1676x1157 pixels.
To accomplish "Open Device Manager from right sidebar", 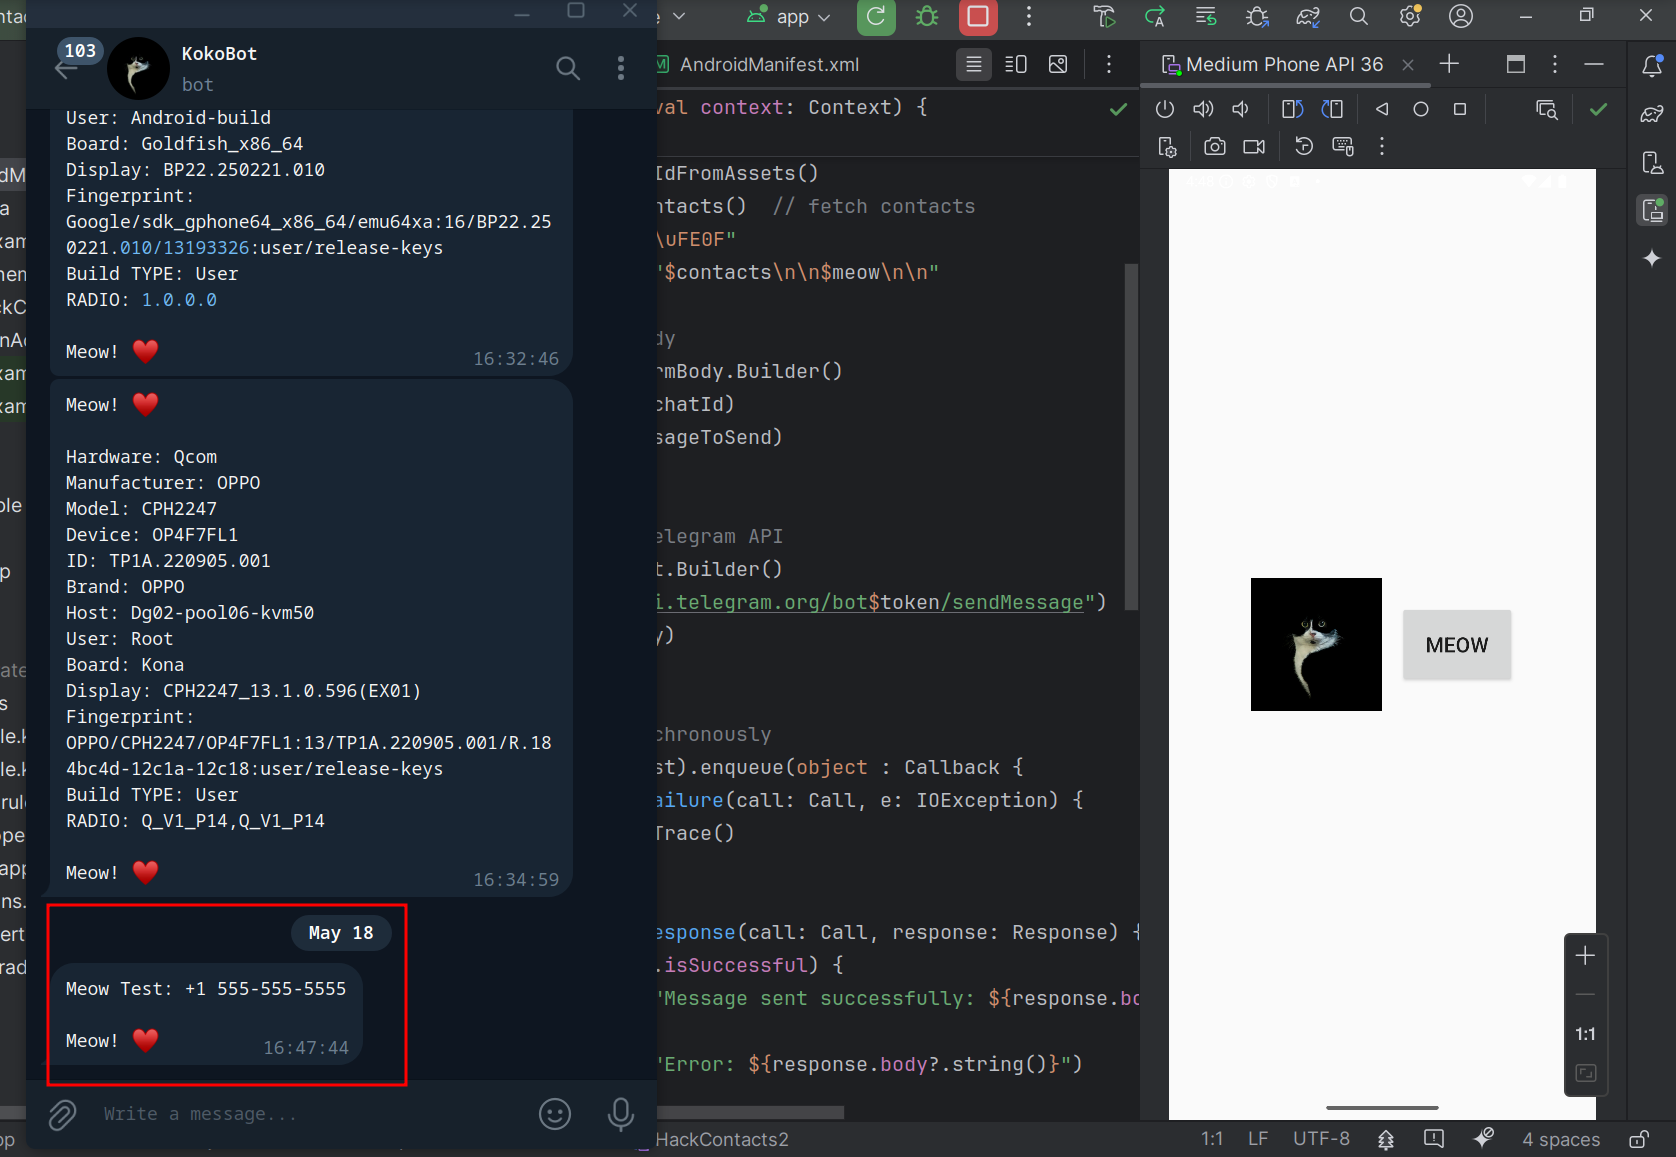I will [x=1652, y=162].
